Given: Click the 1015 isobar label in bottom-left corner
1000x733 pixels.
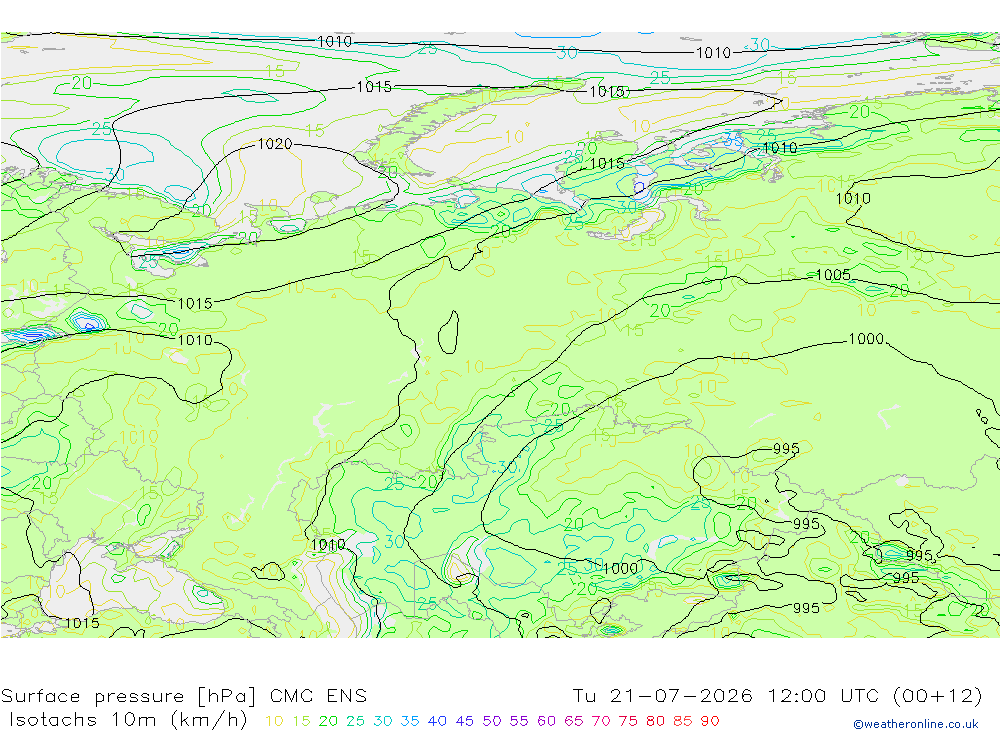Looking at the screenshot, I should (x=82, y=623).
